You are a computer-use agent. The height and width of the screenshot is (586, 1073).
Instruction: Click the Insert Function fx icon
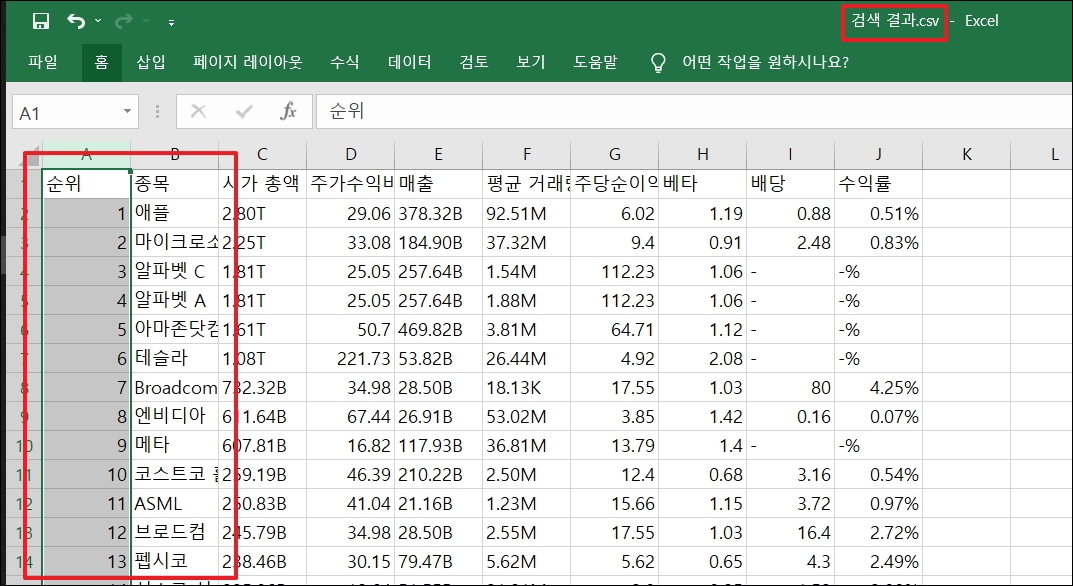[x=288, y=111]
